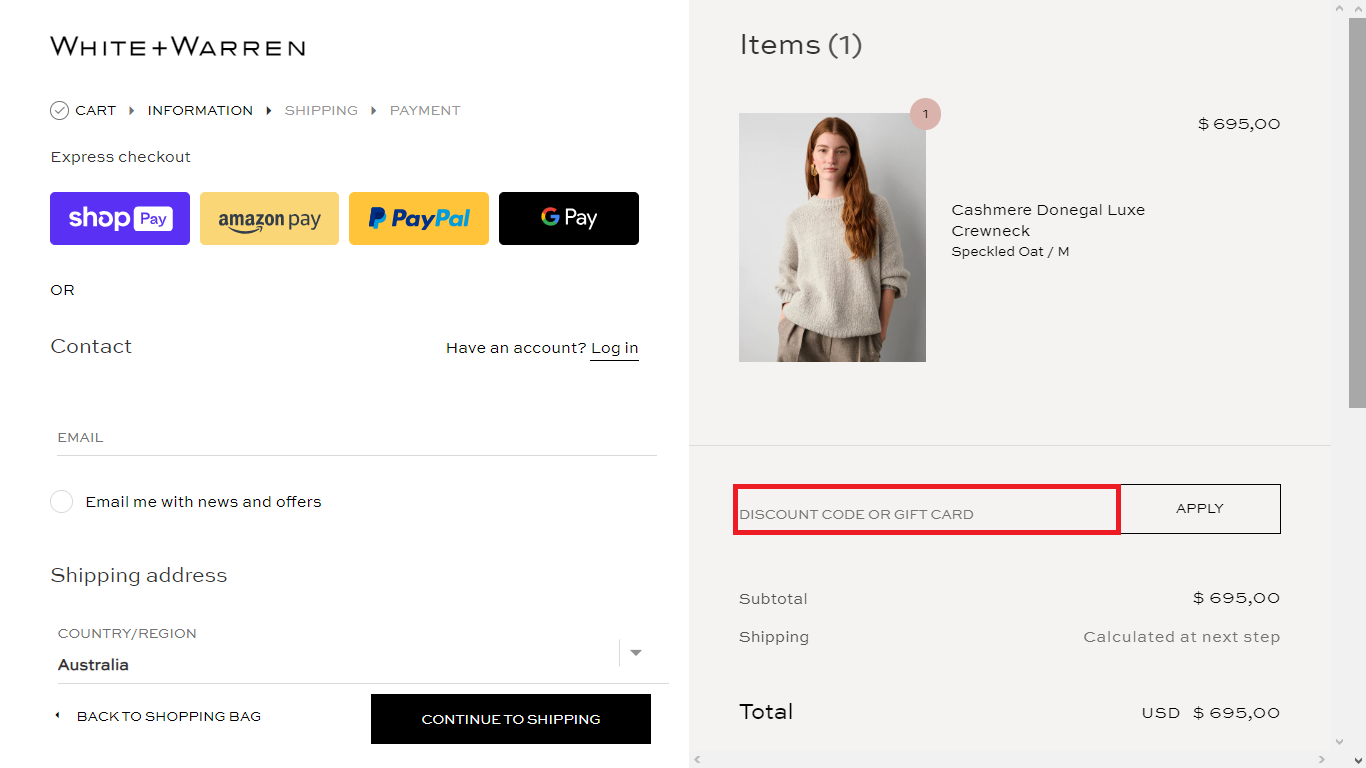Click the discount code or gift card field
Image resolution: width=1366 pixels, height=768 pixels.
point(926,510)
